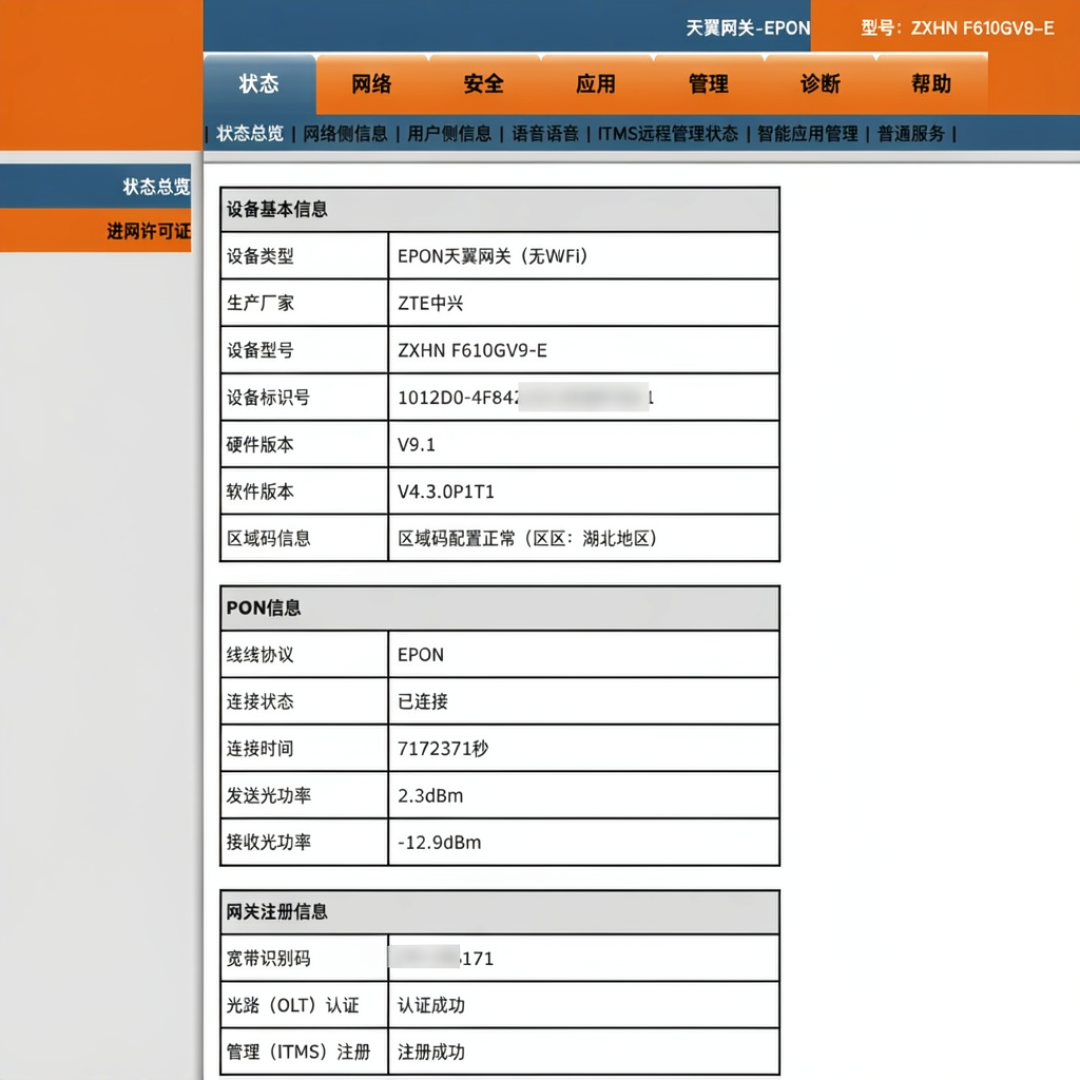Click the 硬件版本 label cell
The width and height of the screenshot is (1080, 1080).
click(304, 444)
